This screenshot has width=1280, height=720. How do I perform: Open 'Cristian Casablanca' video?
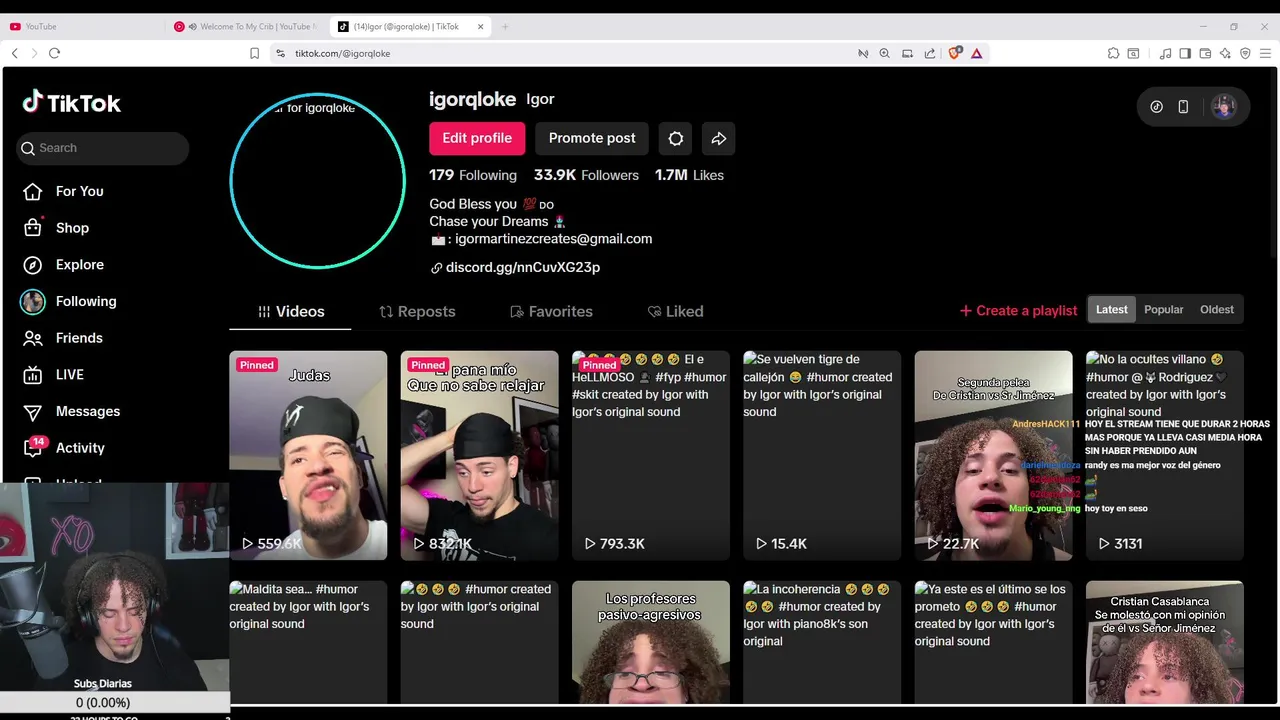point(1165,642)
